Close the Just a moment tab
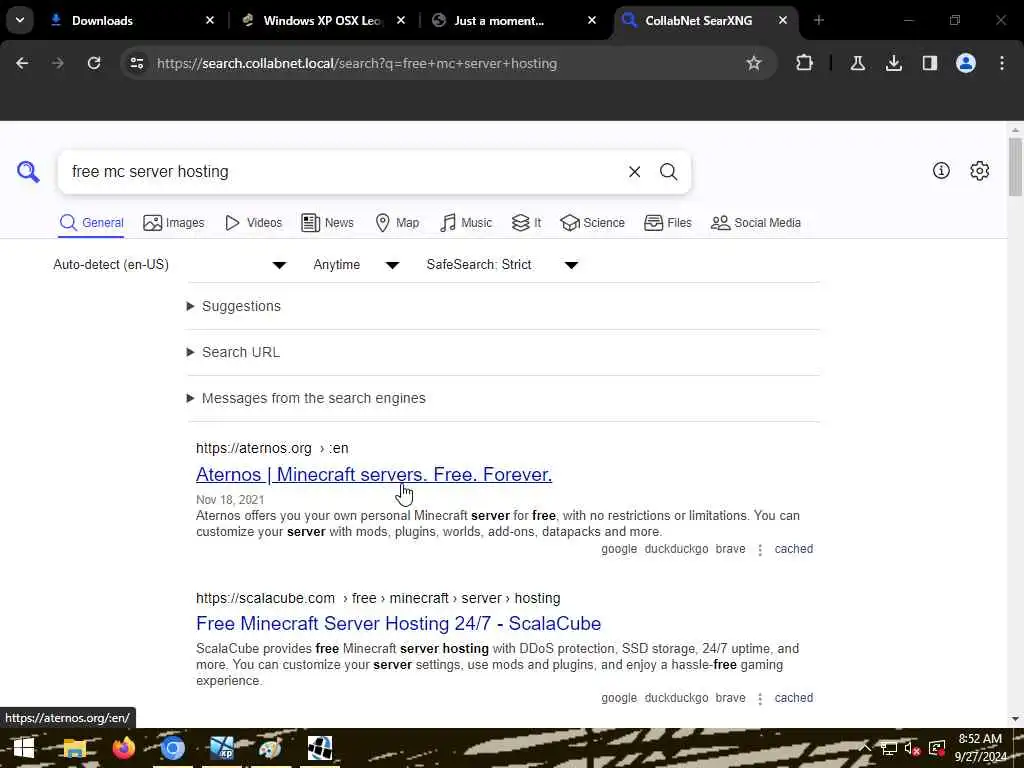Screen dimensions: 1024x768 point(592,20)
